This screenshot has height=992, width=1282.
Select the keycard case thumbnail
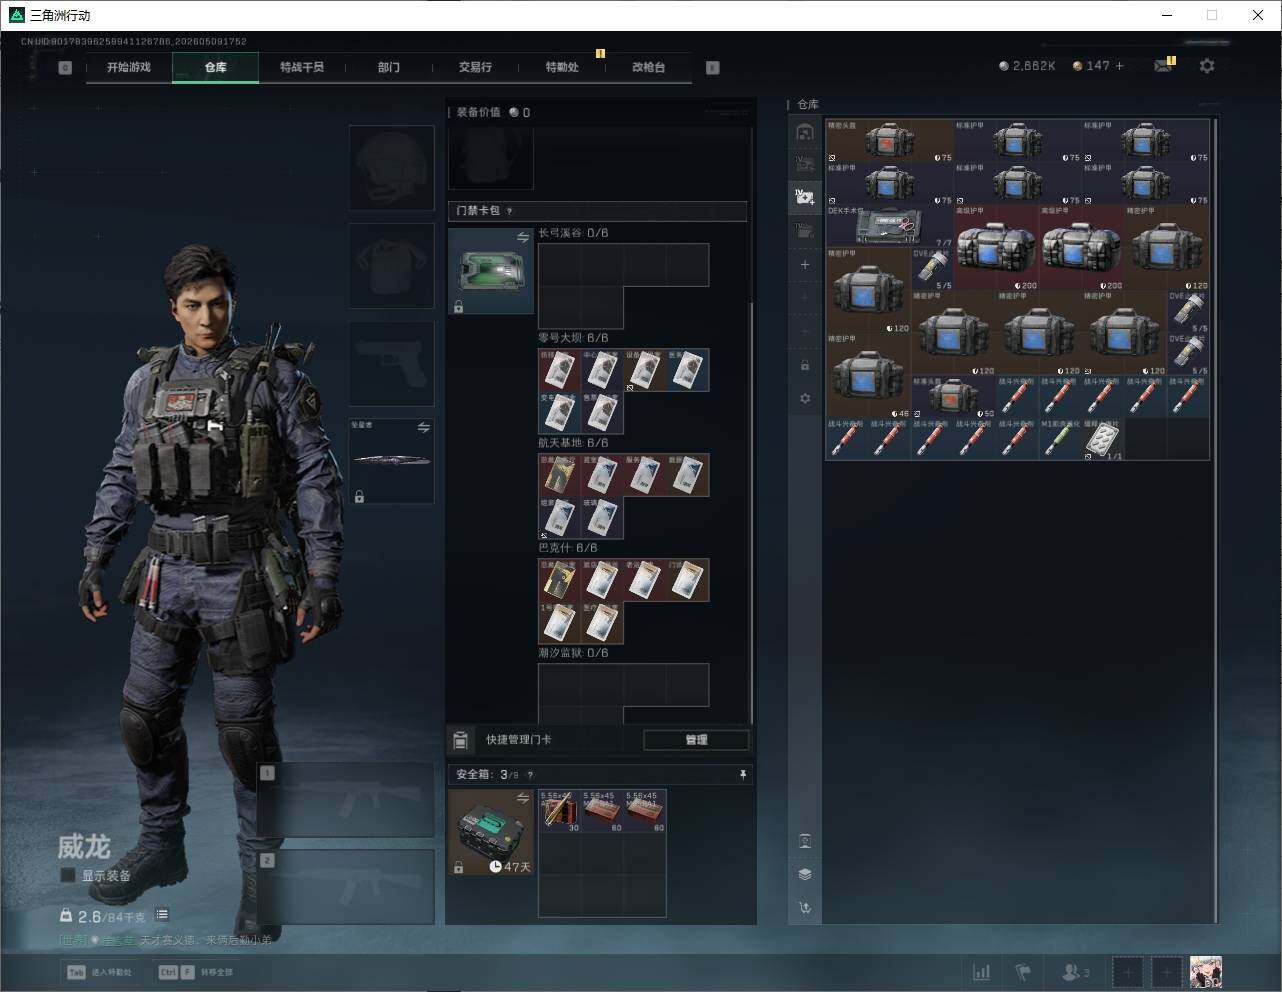491,271
